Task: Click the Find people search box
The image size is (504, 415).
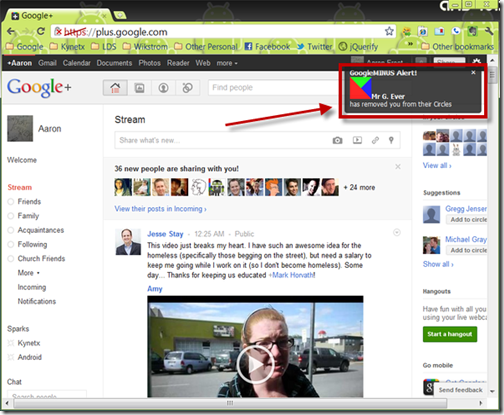Action: [276, 88]
